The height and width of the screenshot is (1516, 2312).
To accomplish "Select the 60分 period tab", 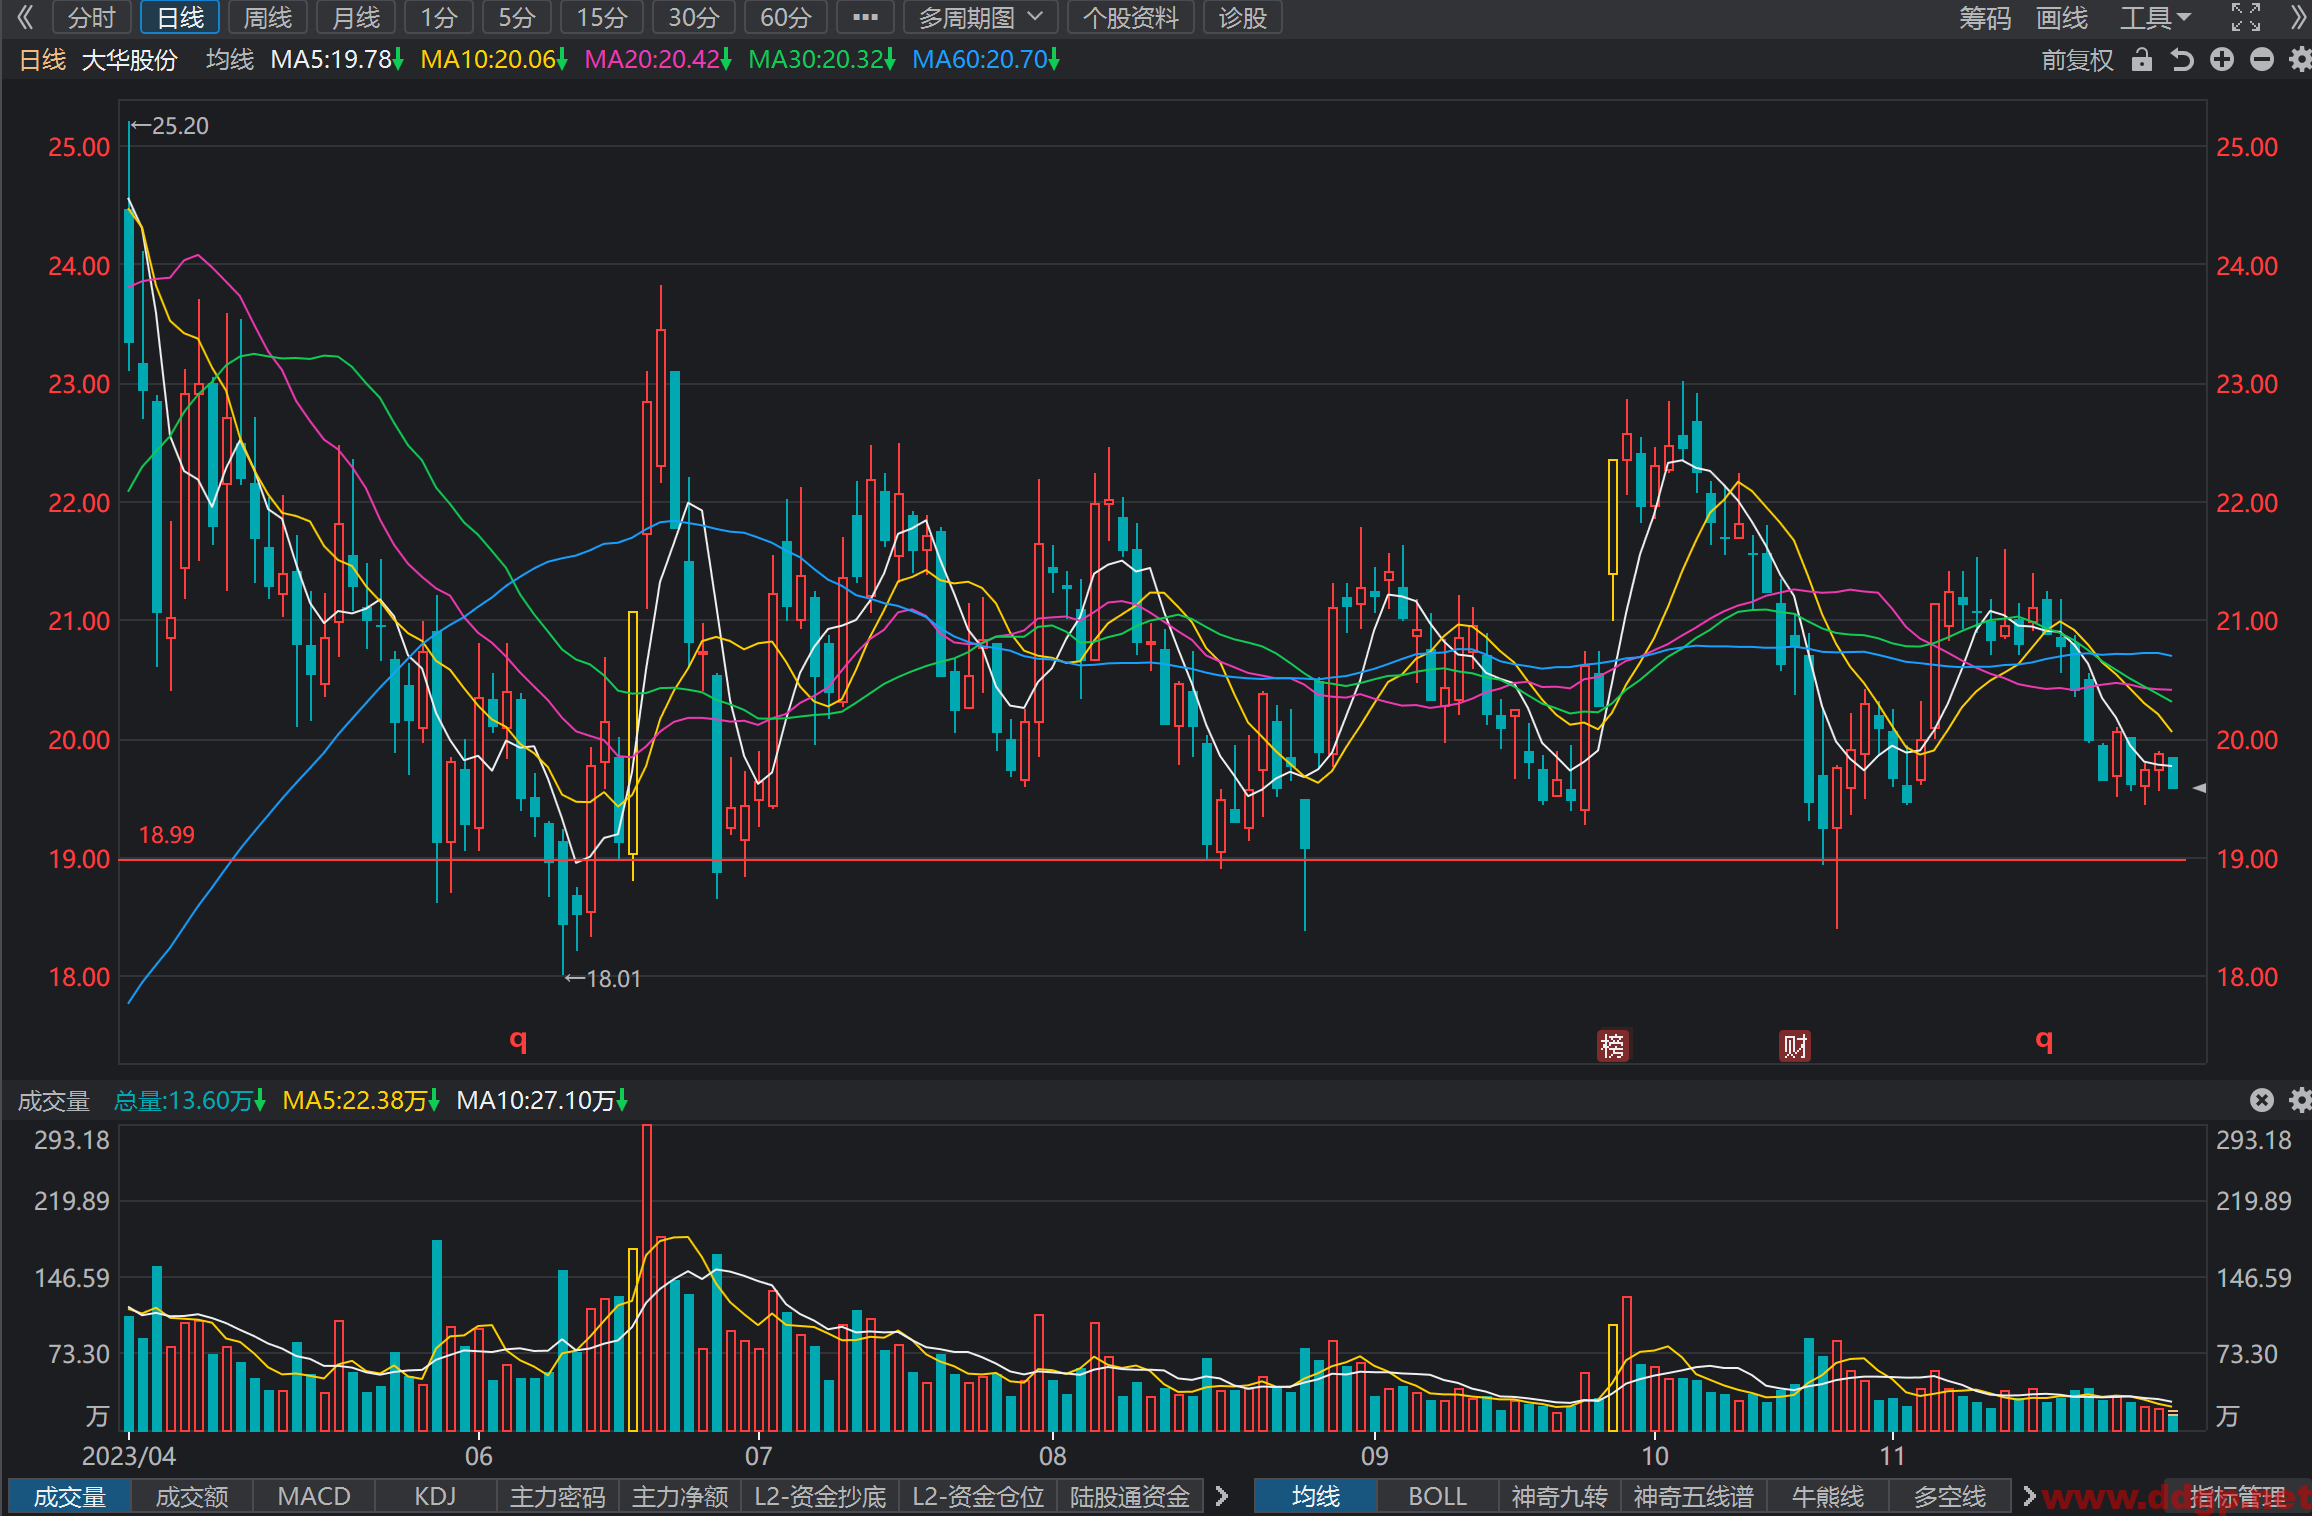I will tap(786, 17).
